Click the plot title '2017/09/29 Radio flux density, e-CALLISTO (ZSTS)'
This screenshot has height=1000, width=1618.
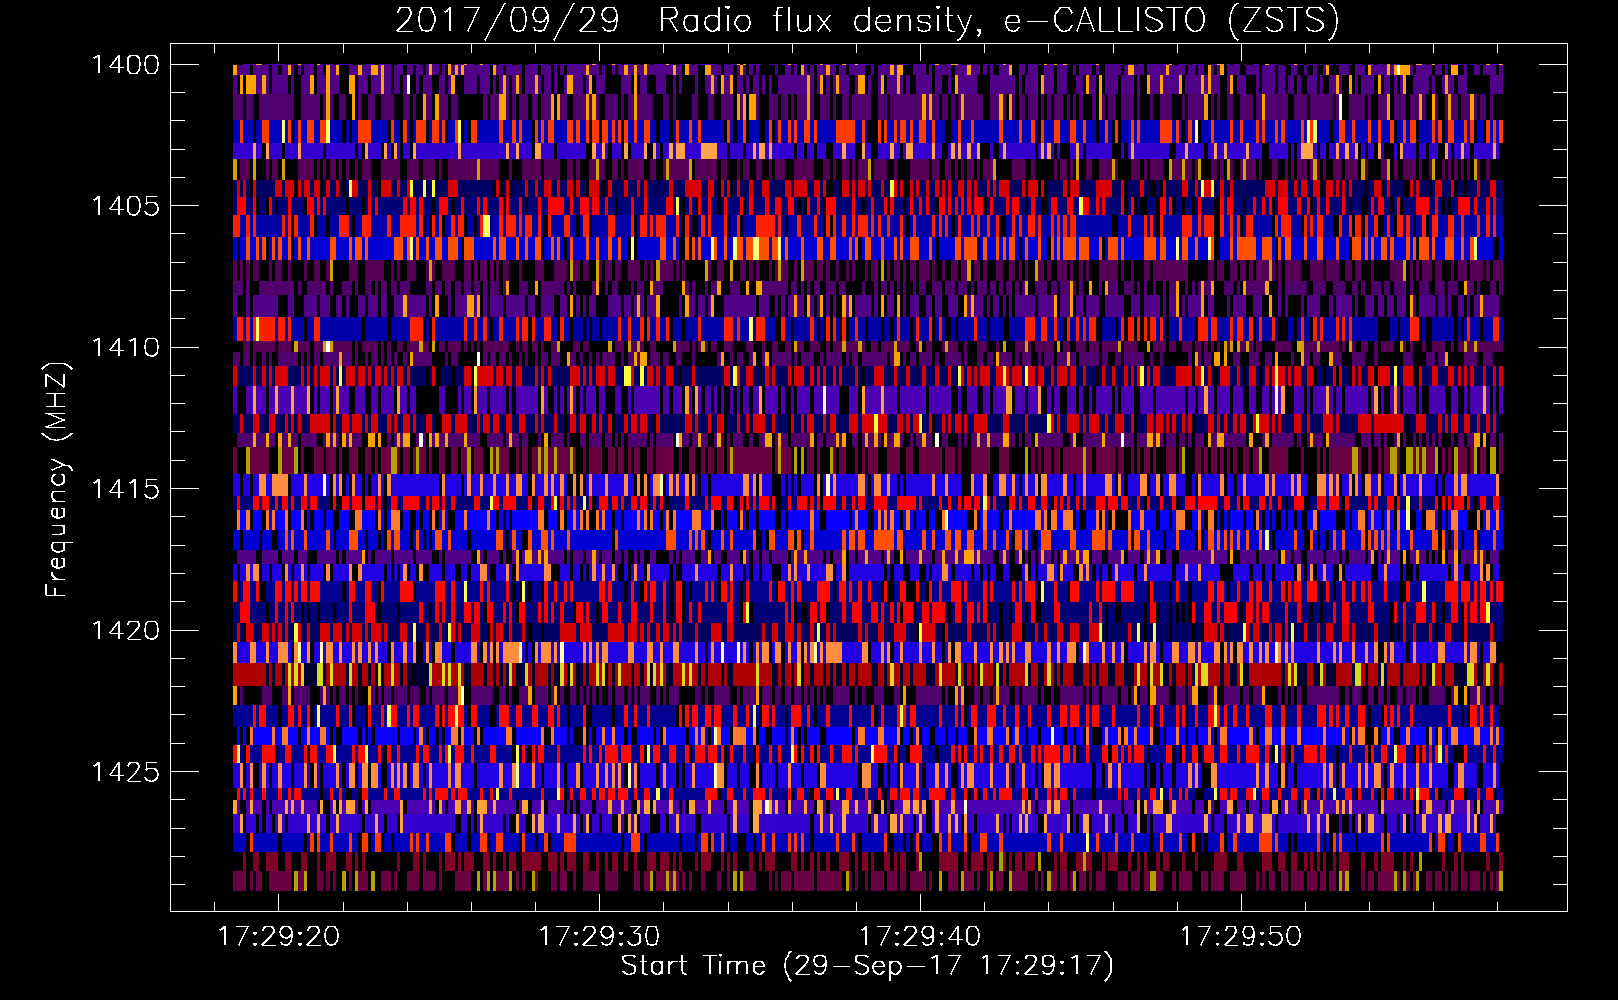point(867,21)
